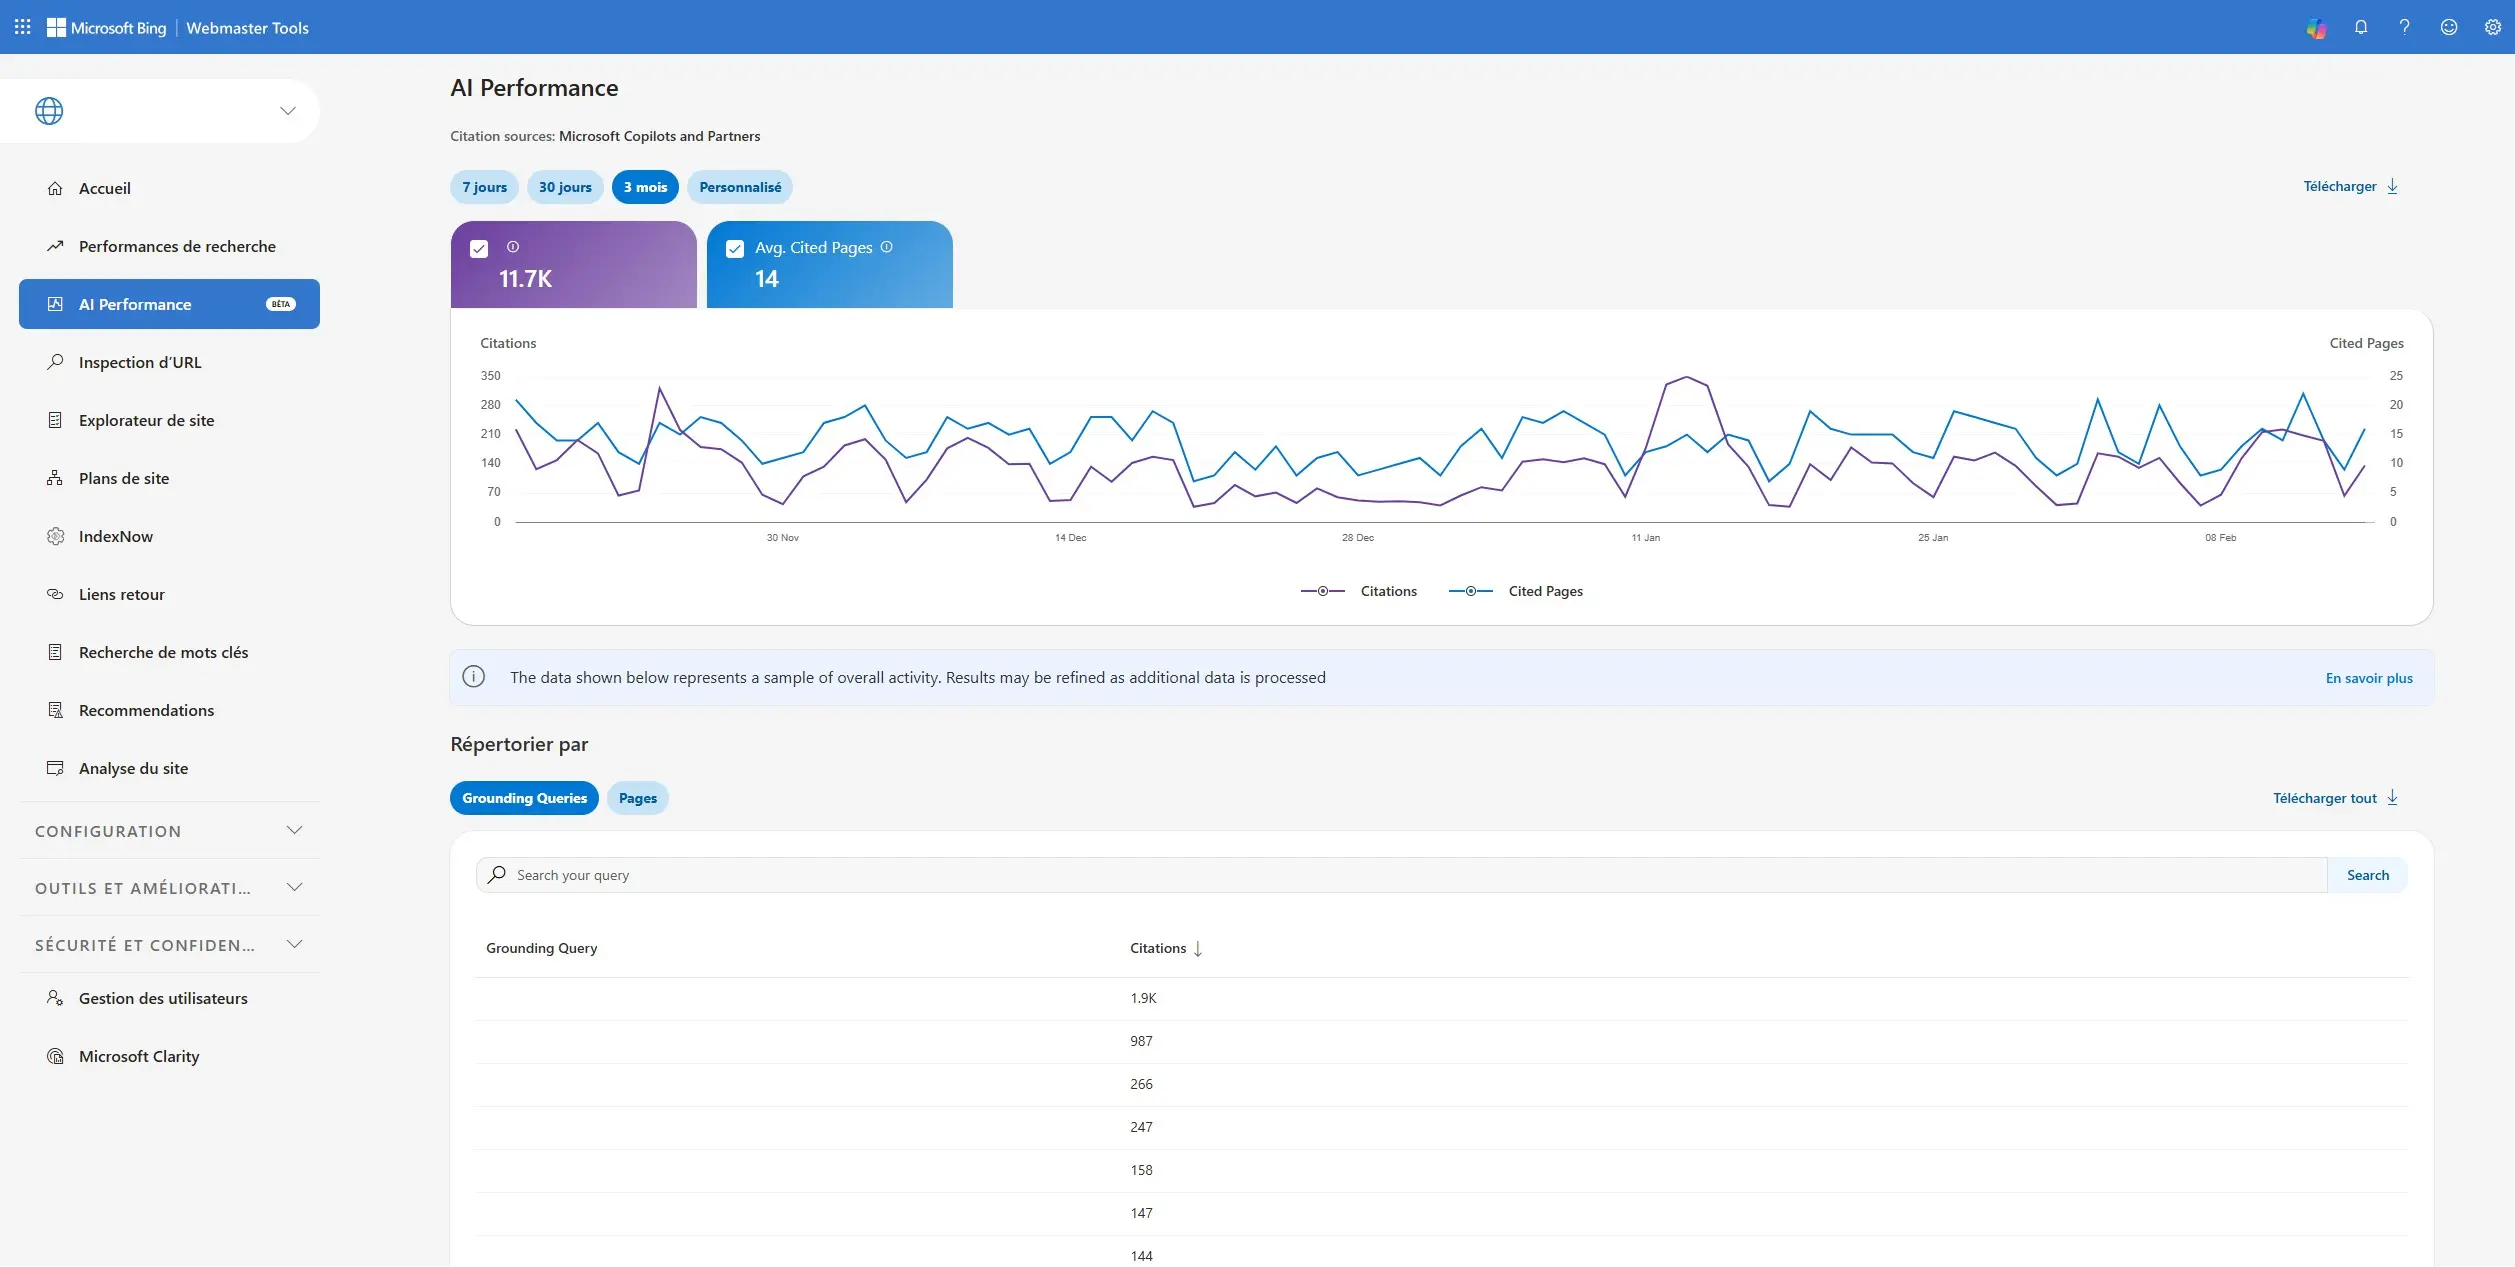The height and width of the screenshot is (1267, 2515).
Task: Open Liens retour section
Action: coord(122,594)
